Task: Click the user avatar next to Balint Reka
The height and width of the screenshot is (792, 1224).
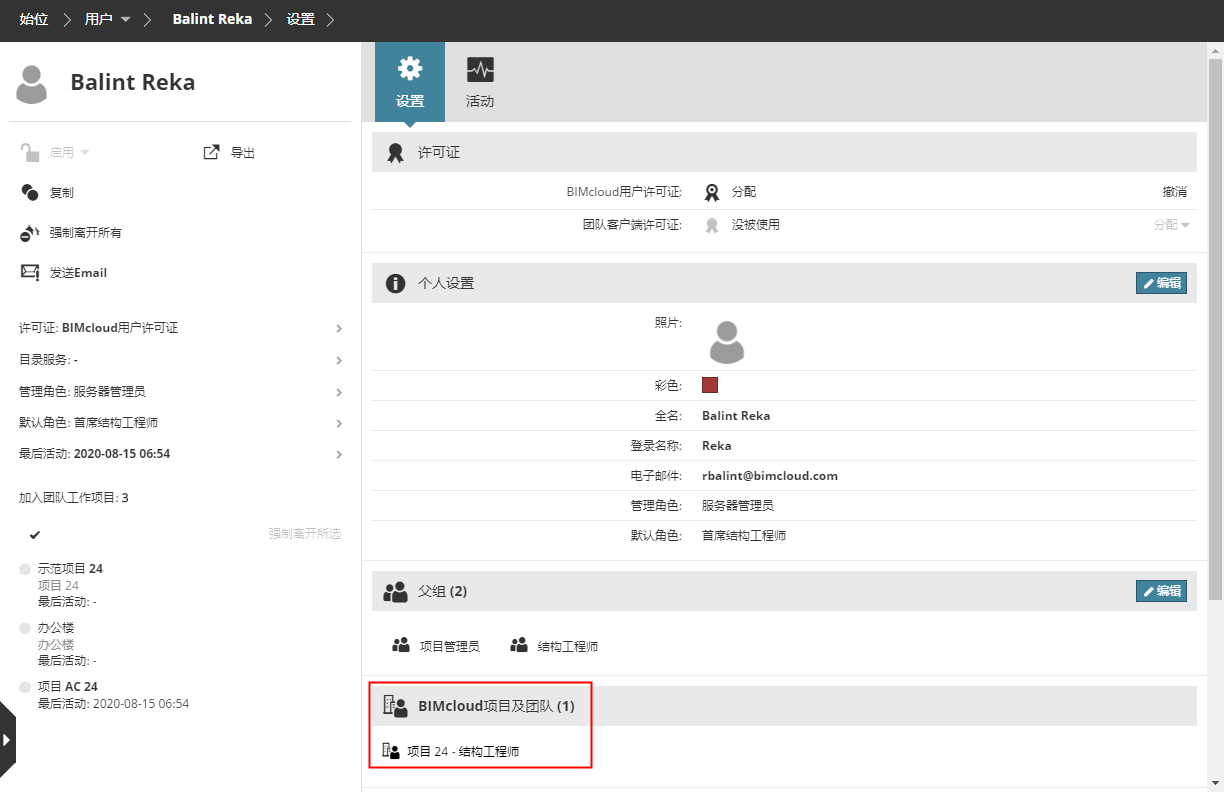Action: pos(32,84)
